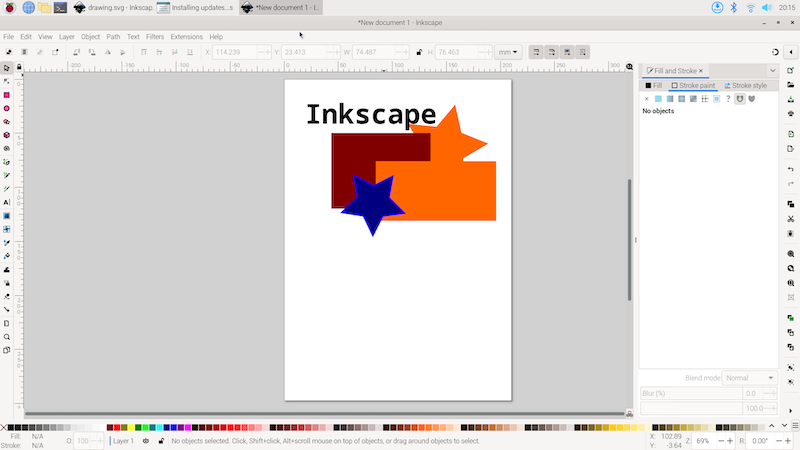This screenshot has height=450, width=800.
Task: Click the Print document icon
Action: click(x=791, y=114)
